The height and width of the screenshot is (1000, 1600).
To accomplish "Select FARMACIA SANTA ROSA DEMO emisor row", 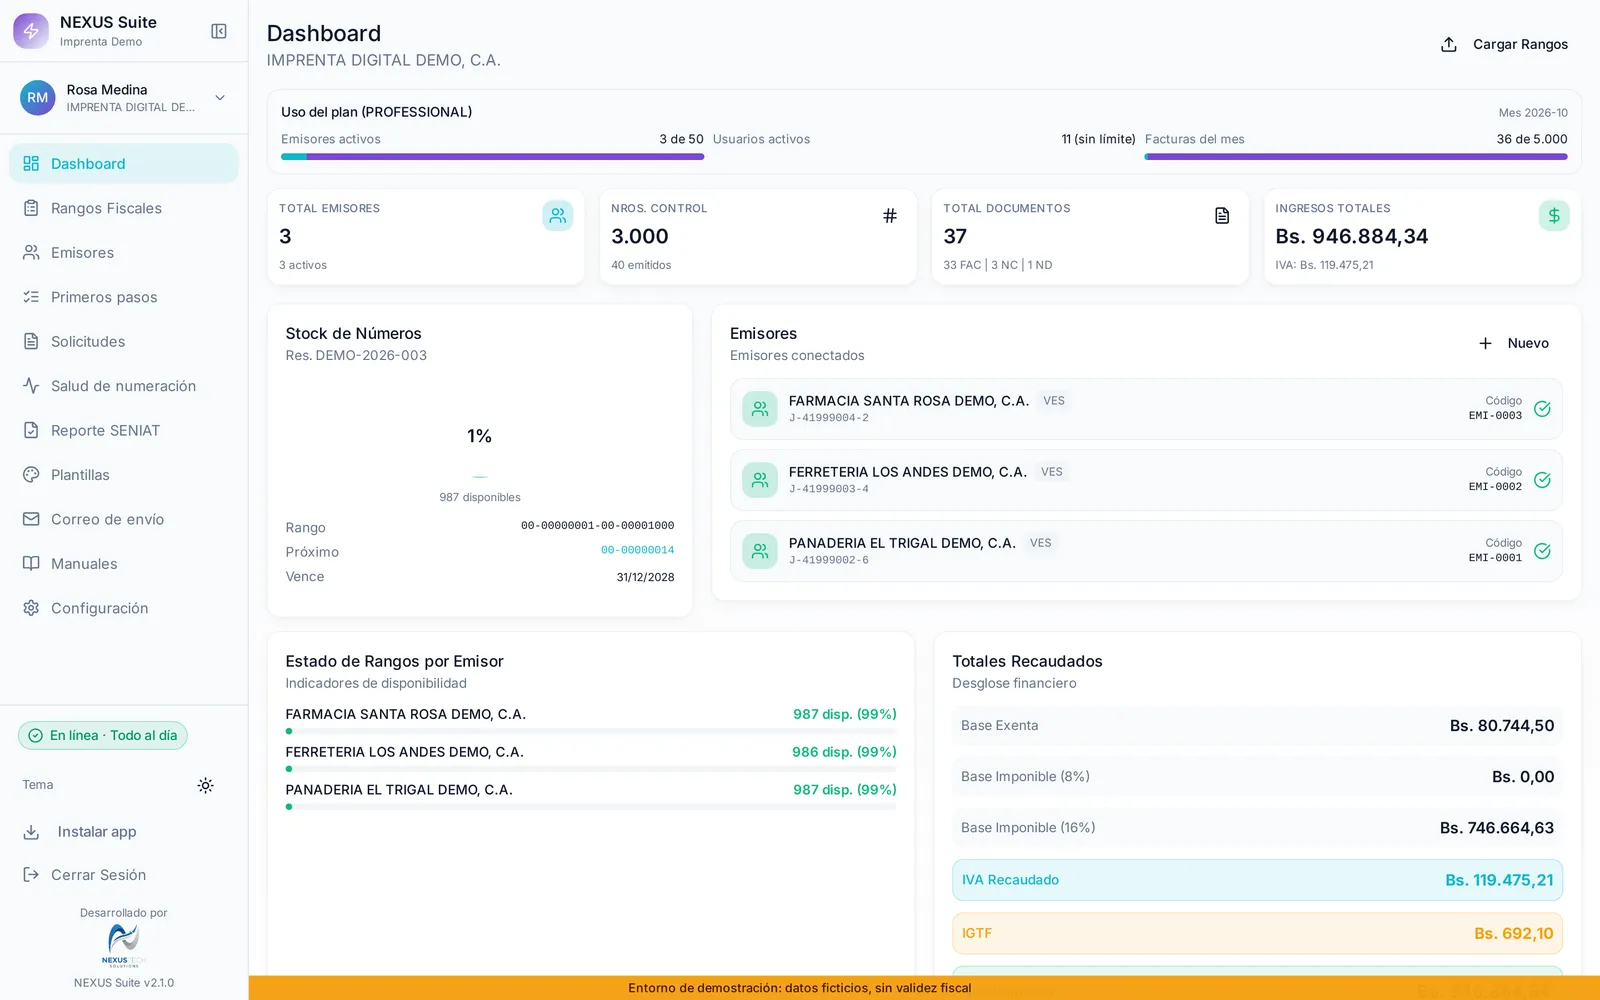I will (1146, 409).
